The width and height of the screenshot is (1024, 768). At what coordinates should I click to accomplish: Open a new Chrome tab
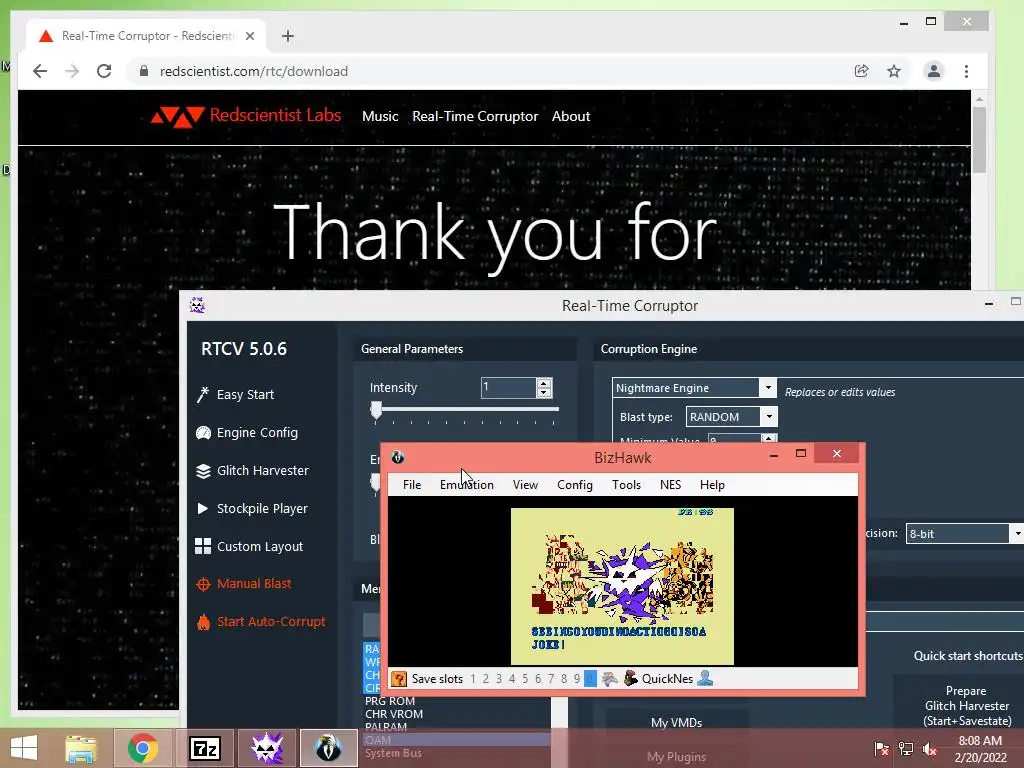(x=288, y=36)
